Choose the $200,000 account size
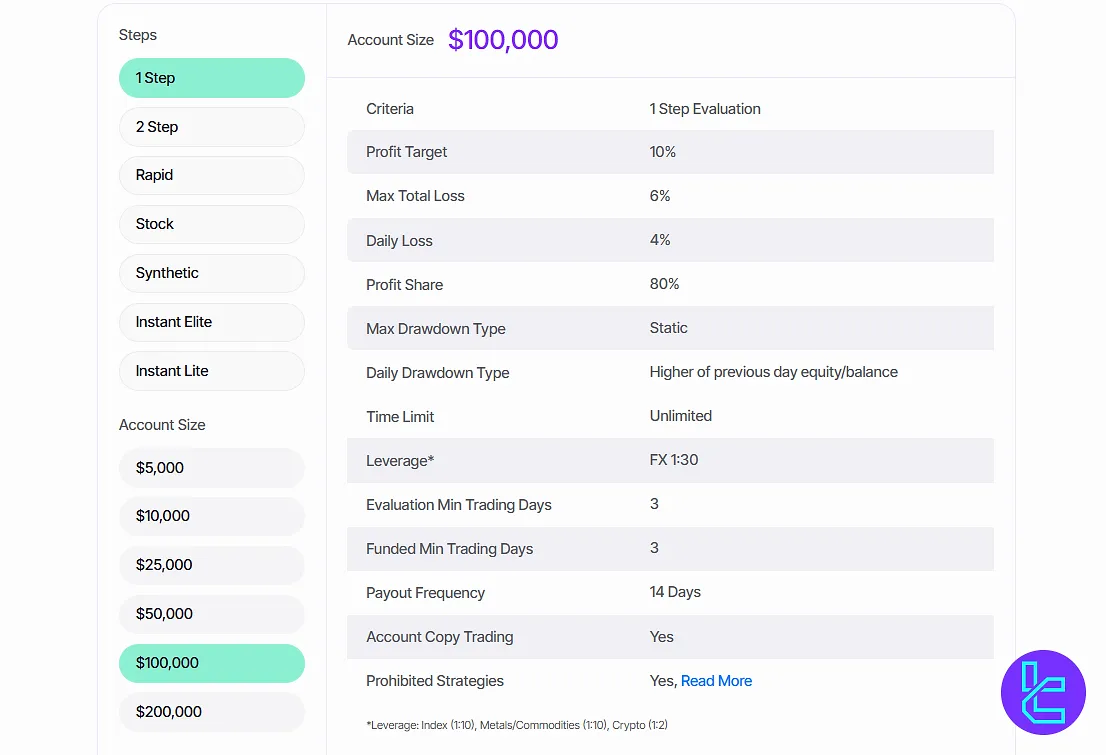 (x=211, y=712)
